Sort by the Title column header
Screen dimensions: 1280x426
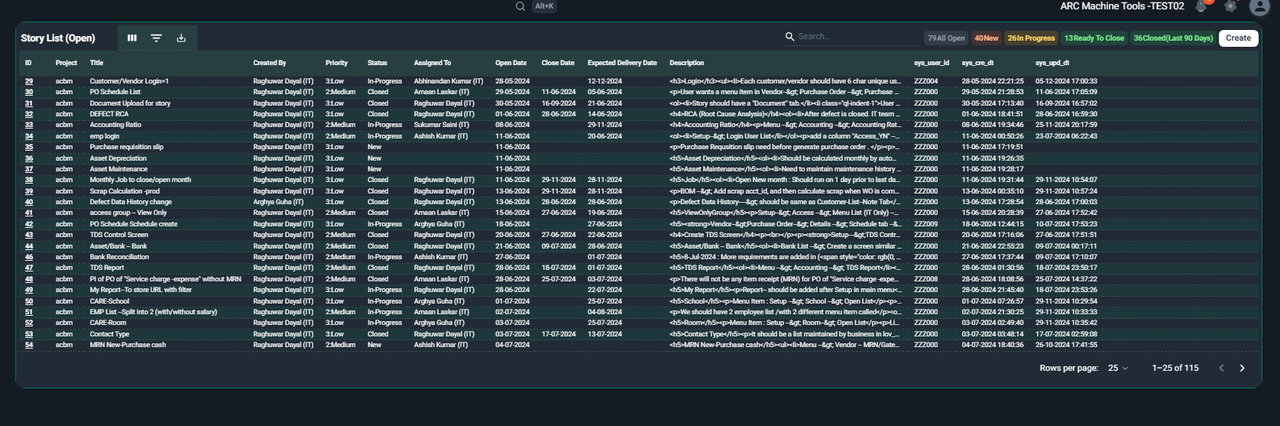[96, 63]
